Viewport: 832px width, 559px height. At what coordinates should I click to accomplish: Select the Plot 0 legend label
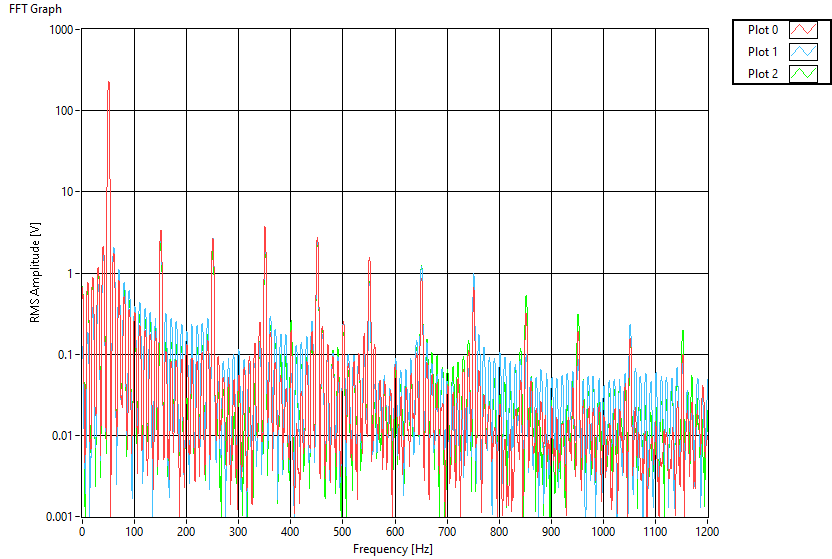point(763,30)
